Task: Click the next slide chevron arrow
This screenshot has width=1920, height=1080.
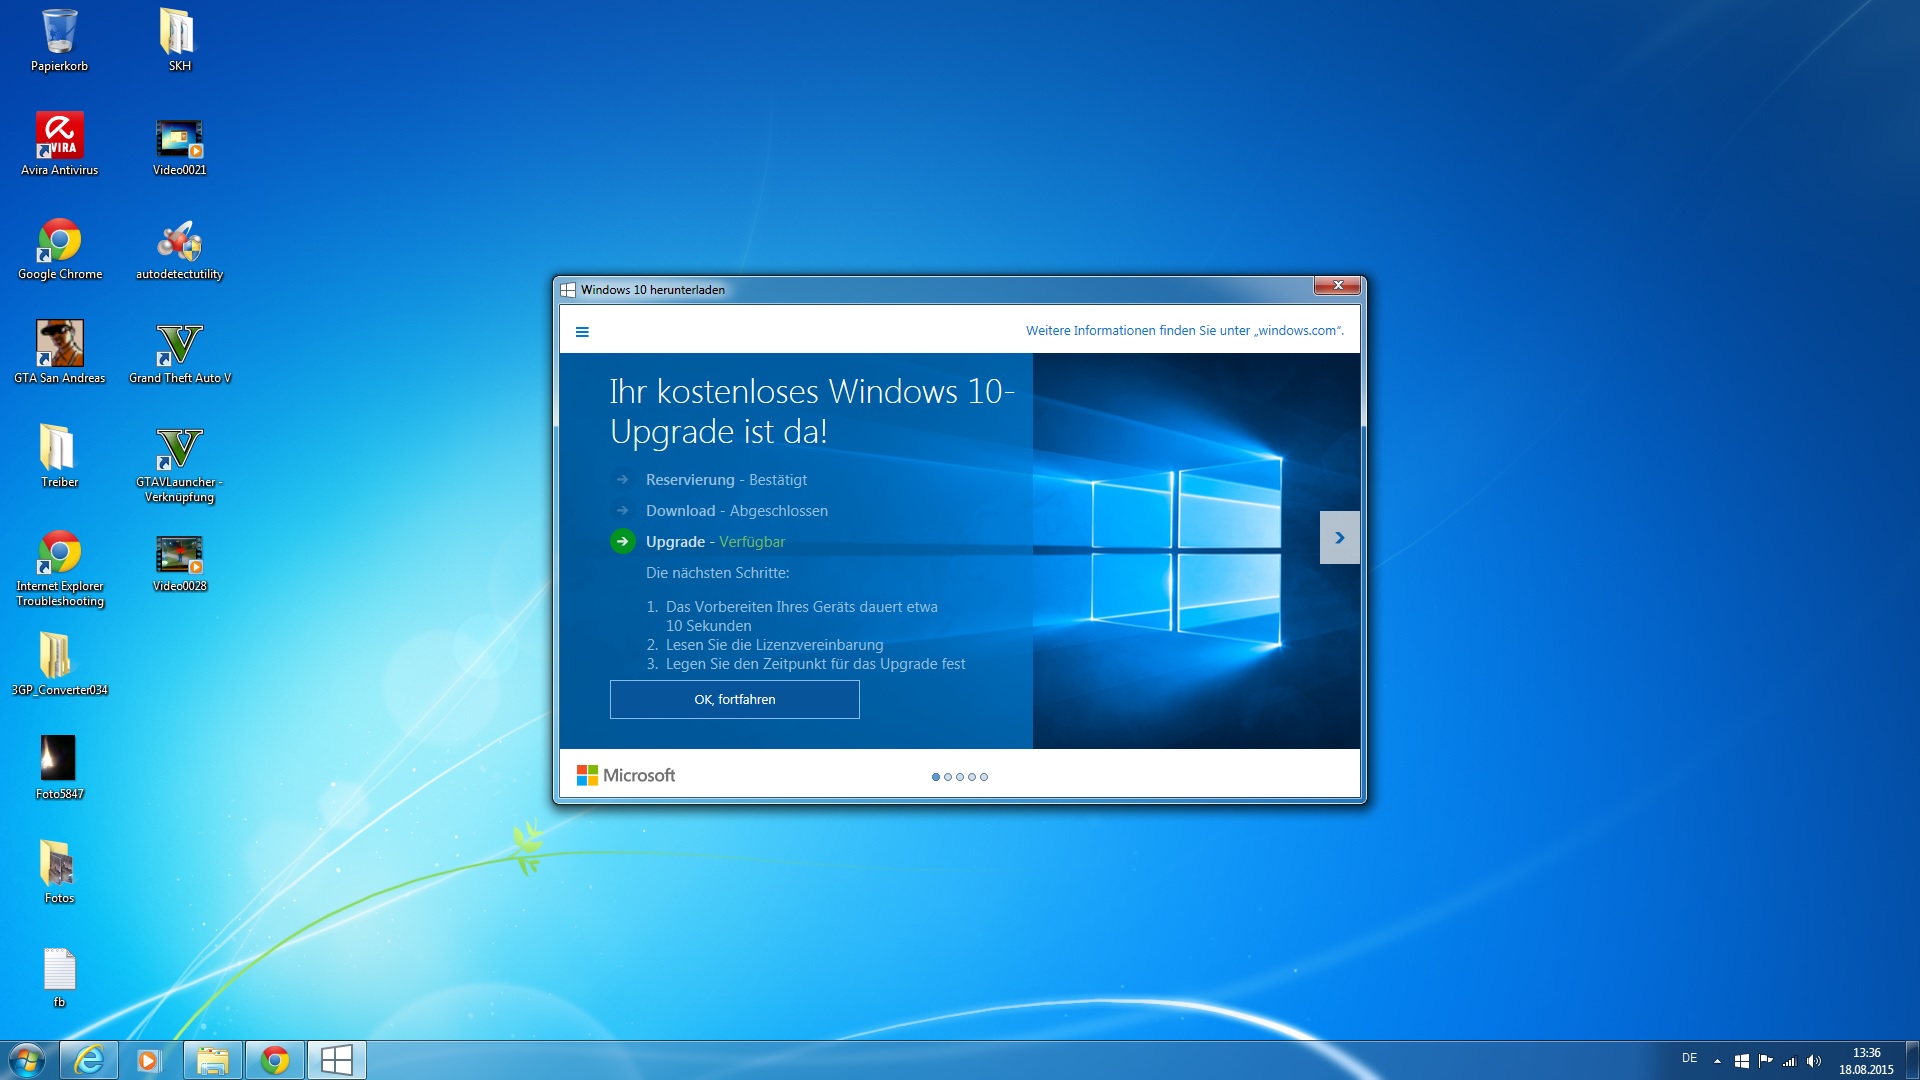Action: pos(1339,538)
